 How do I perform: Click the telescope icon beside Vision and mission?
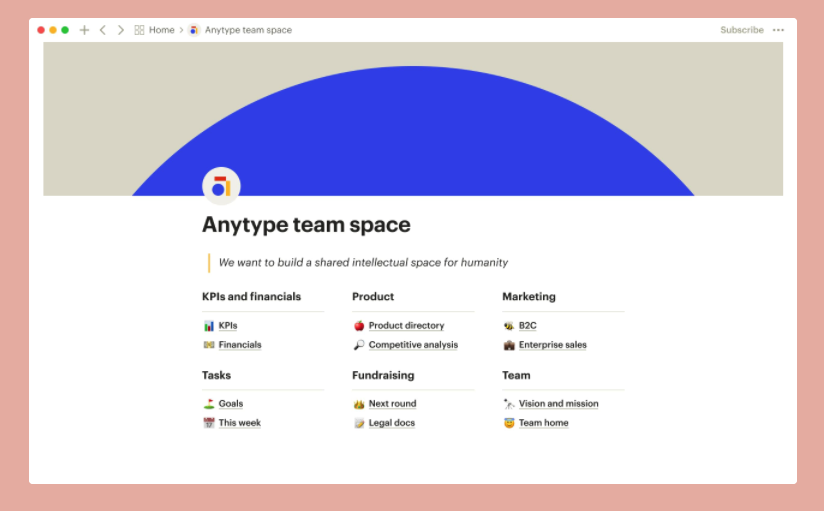point(509,404)
